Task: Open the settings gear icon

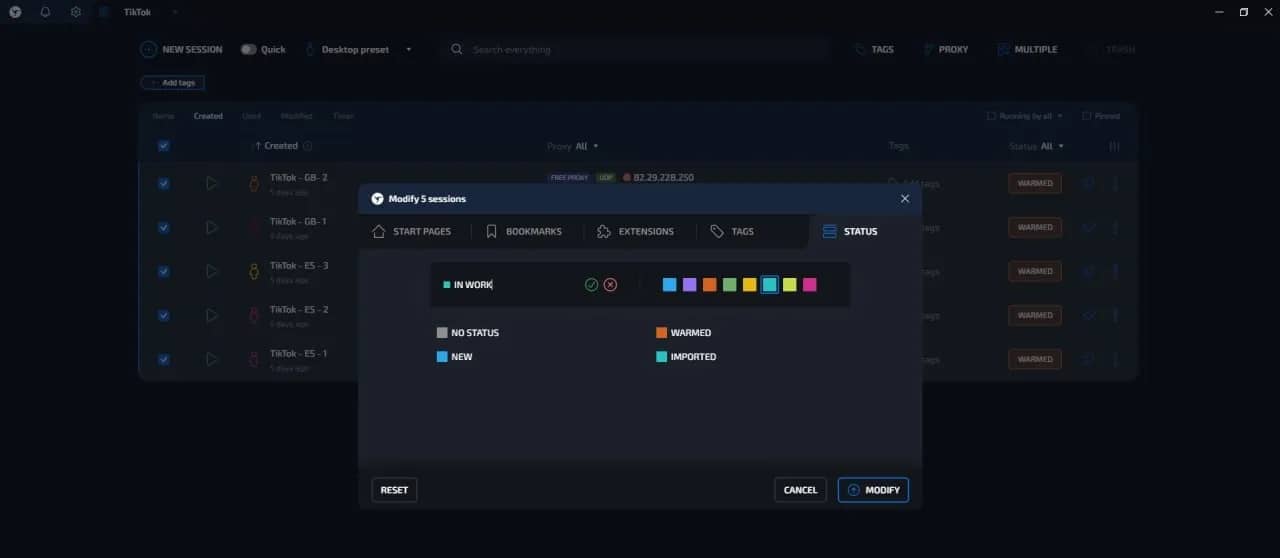Action: click(x=76, y=12)
